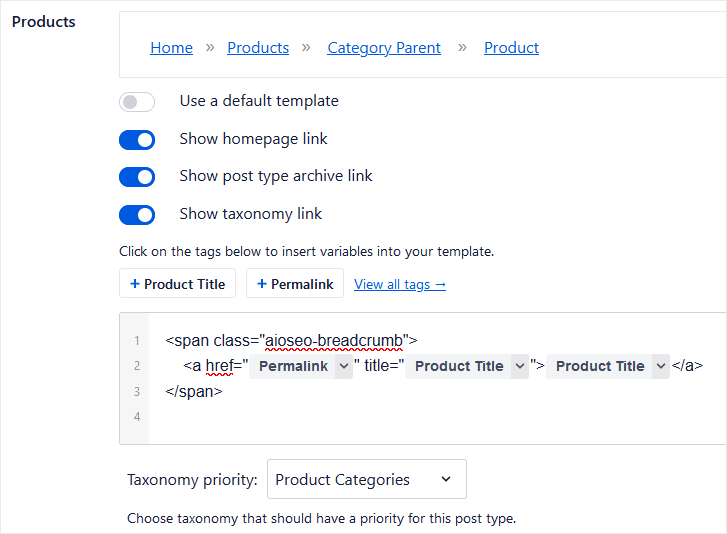Viewport: 727px width, 534px height.
Task: Disable Show post type archive link toggle
Action: pyautogui.click(x=137, y=177)
